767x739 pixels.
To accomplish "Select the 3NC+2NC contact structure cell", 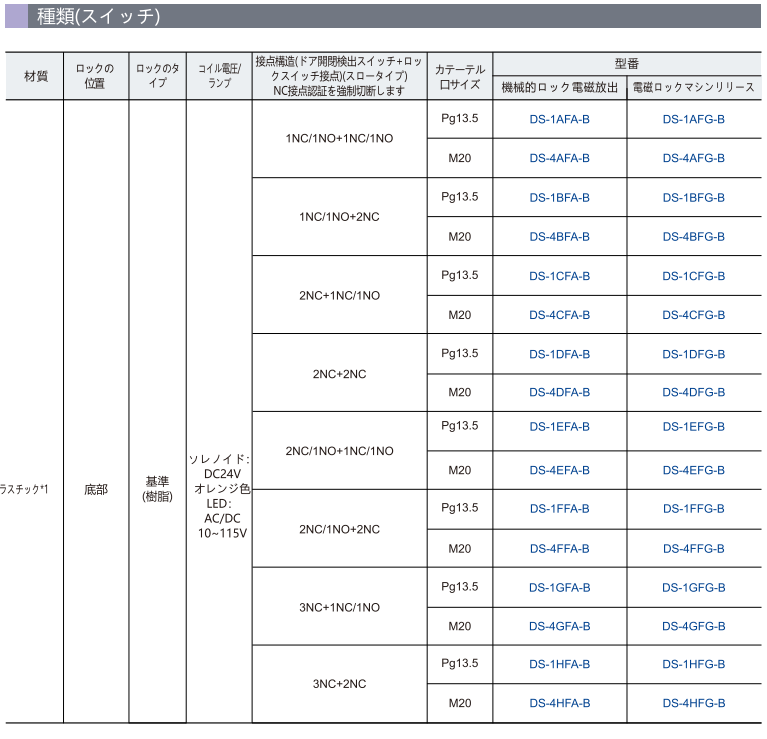I will coord(339,685).
